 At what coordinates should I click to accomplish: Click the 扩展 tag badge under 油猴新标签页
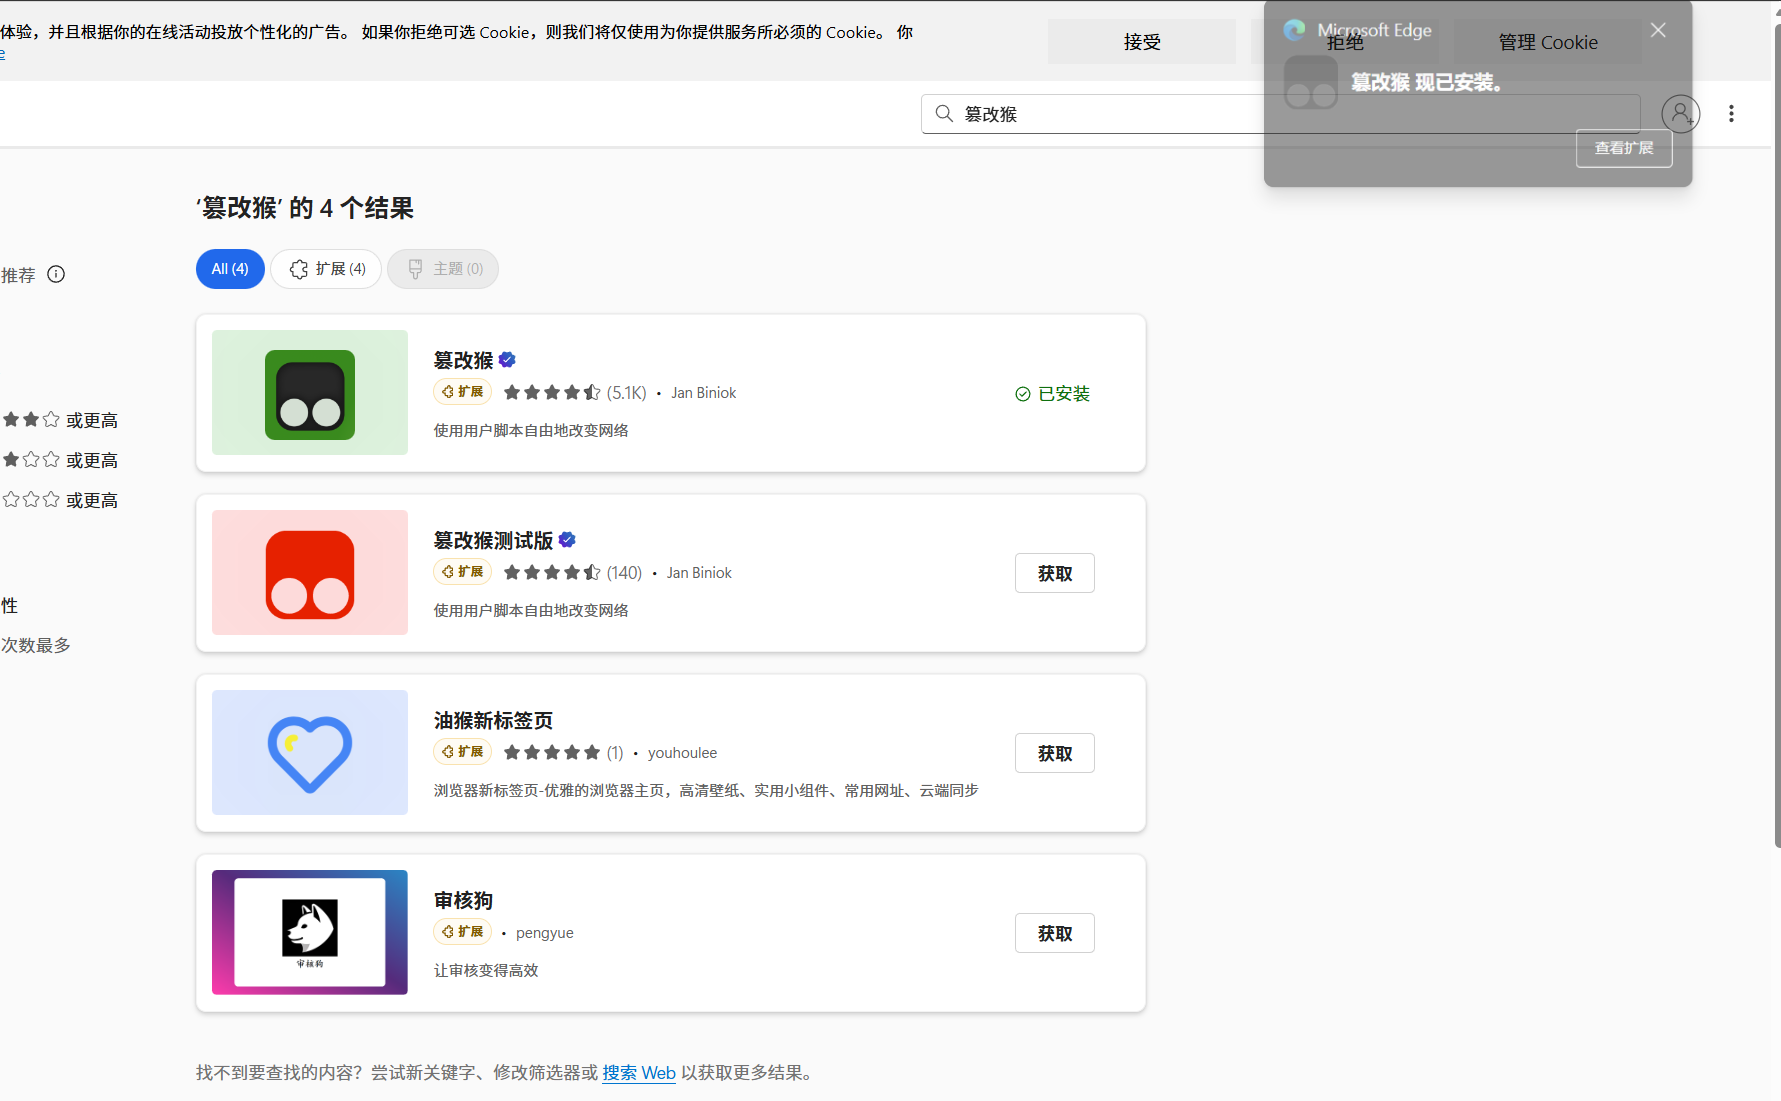tap(463, 752)
